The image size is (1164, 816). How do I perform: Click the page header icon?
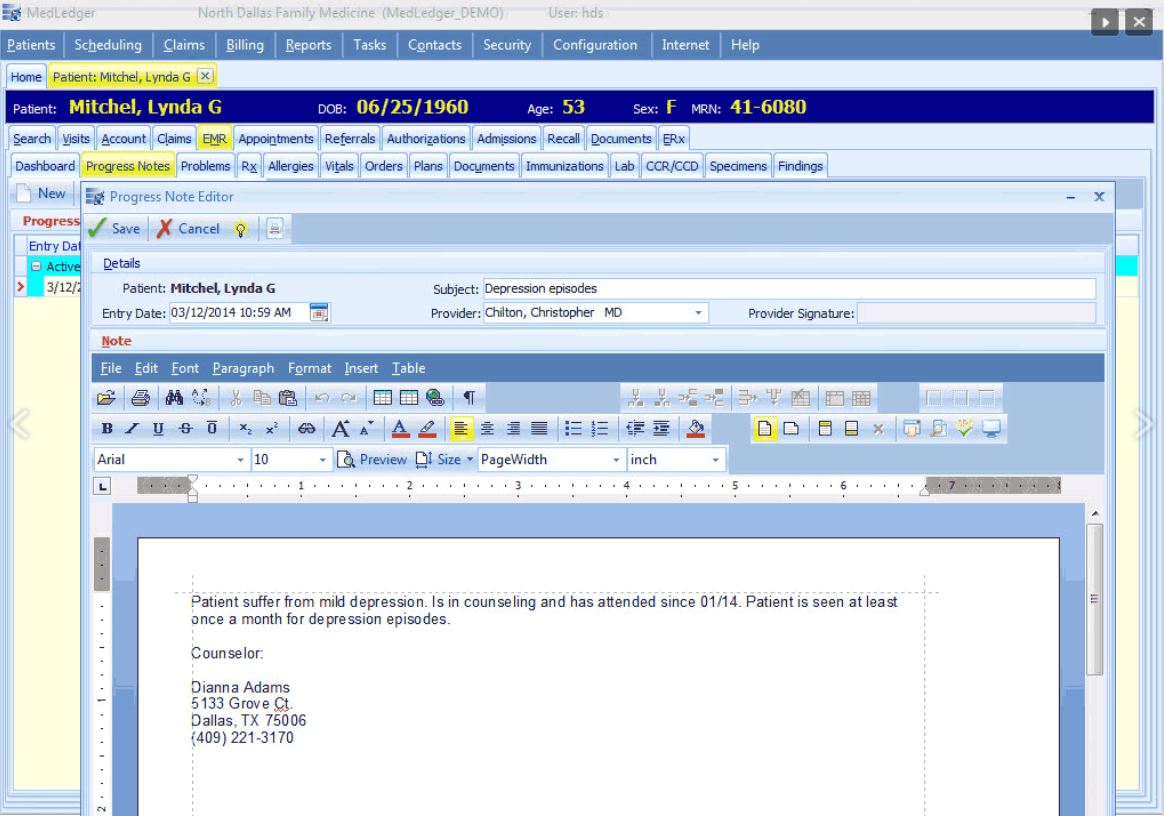pos(825,428)
